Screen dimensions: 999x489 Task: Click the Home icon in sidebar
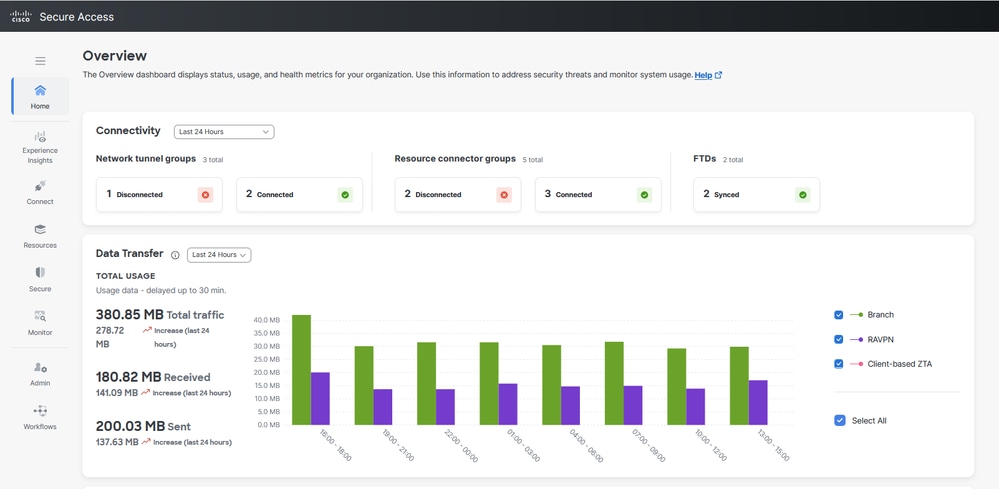point(40,90)
